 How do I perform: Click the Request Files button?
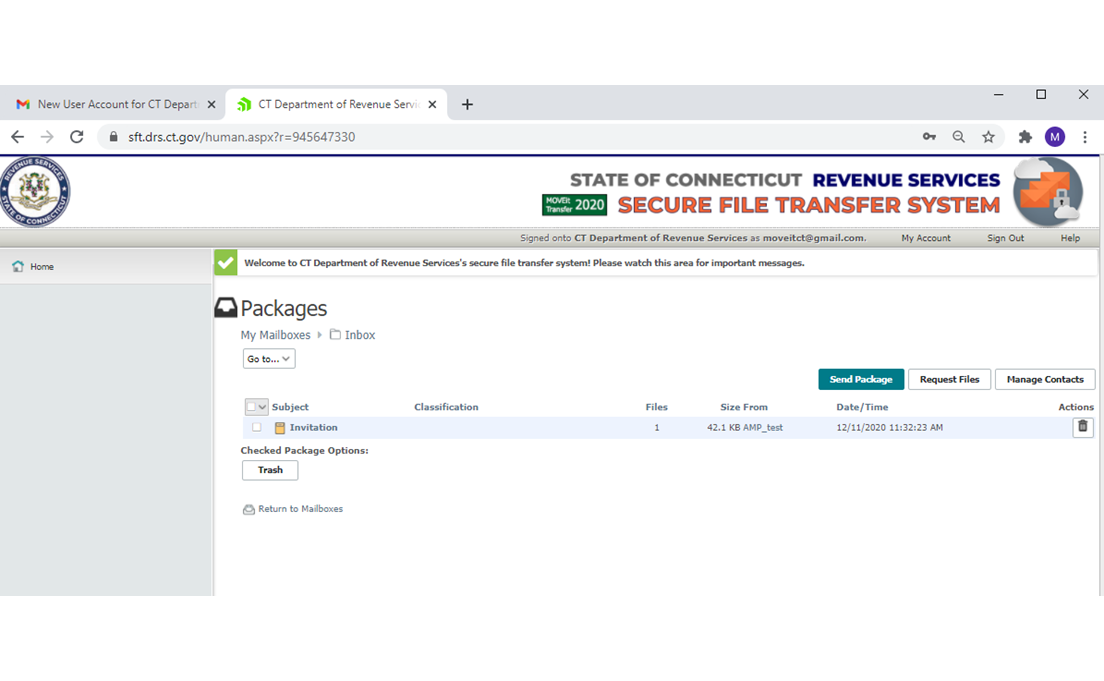(x=949, y=380)
